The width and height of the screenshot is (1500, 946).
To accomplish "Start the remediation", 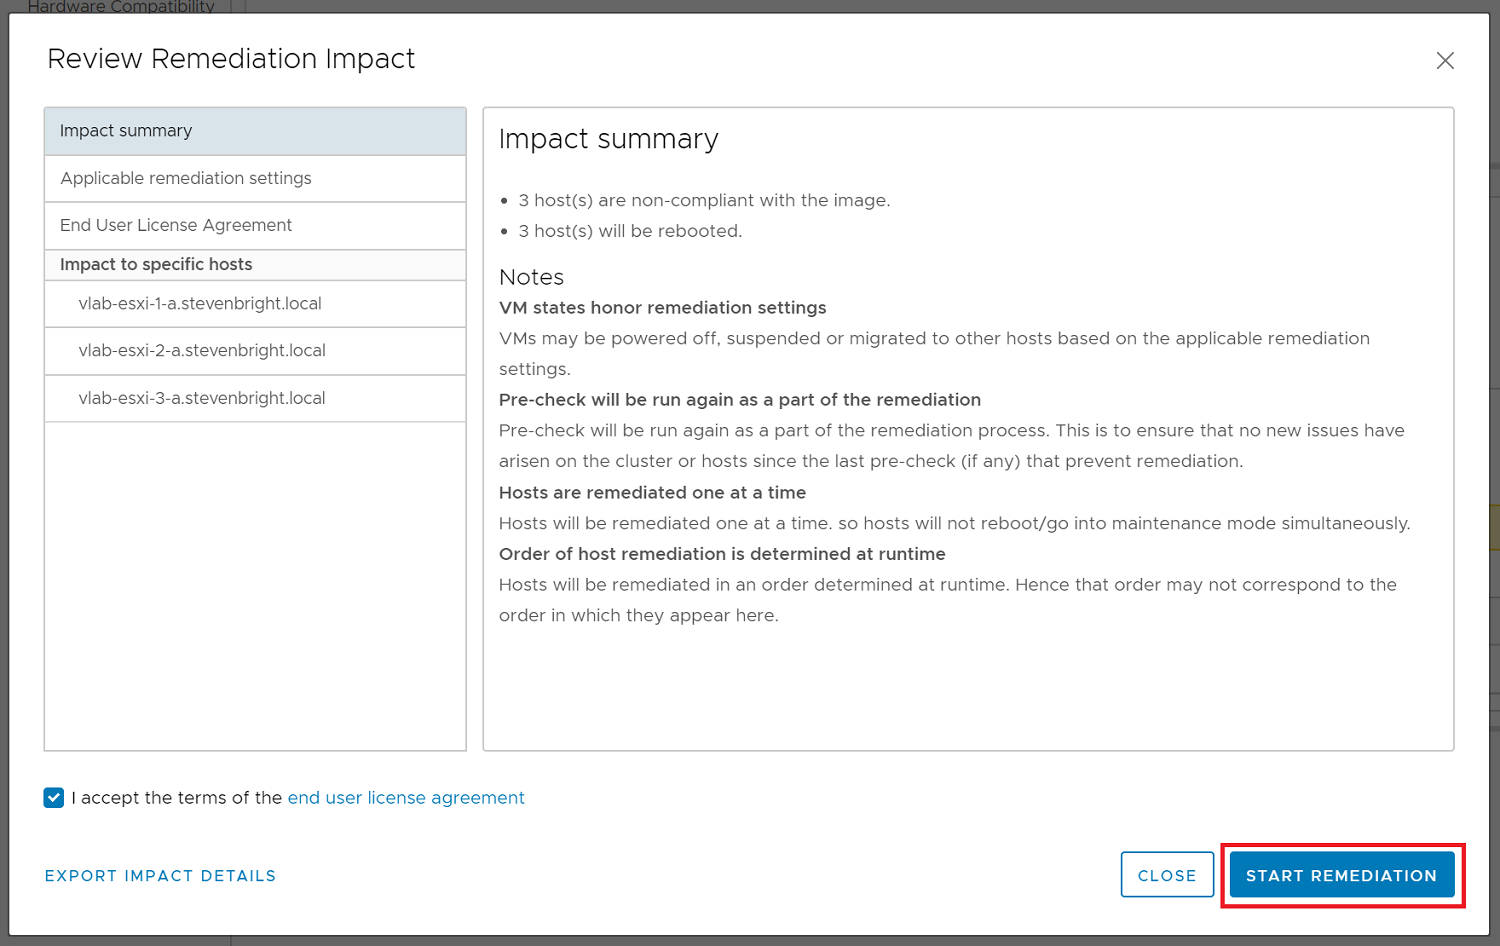I will [x=1341, y=876].
